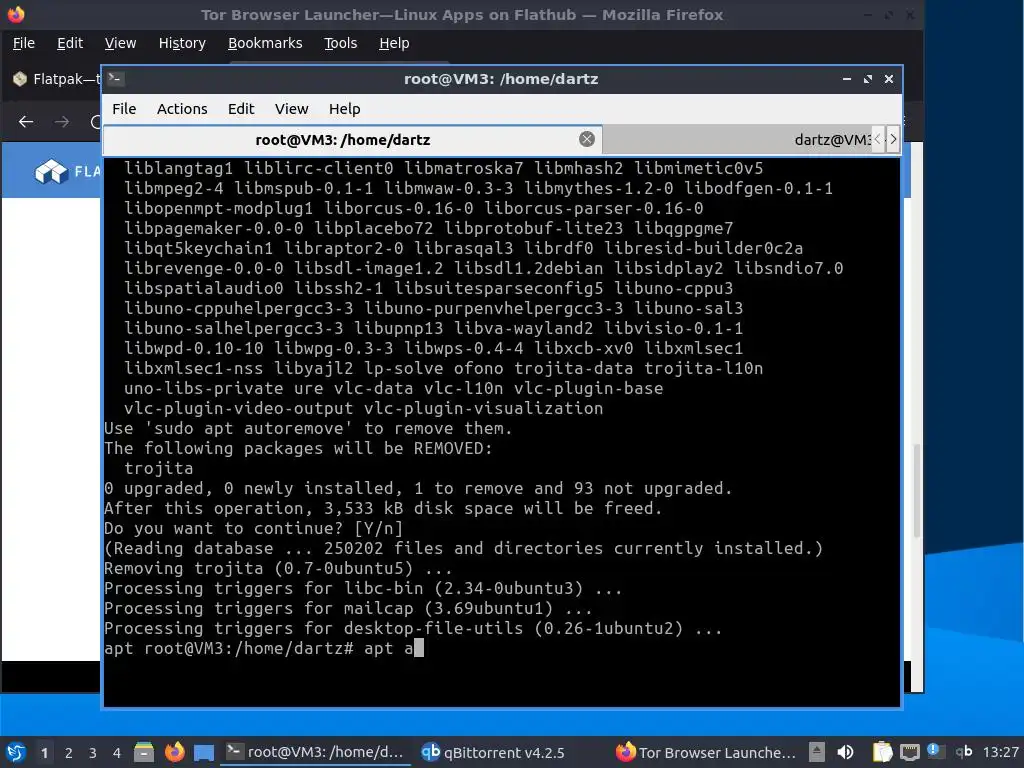Select the Flatpak tab in Firefox

[56, 79]
